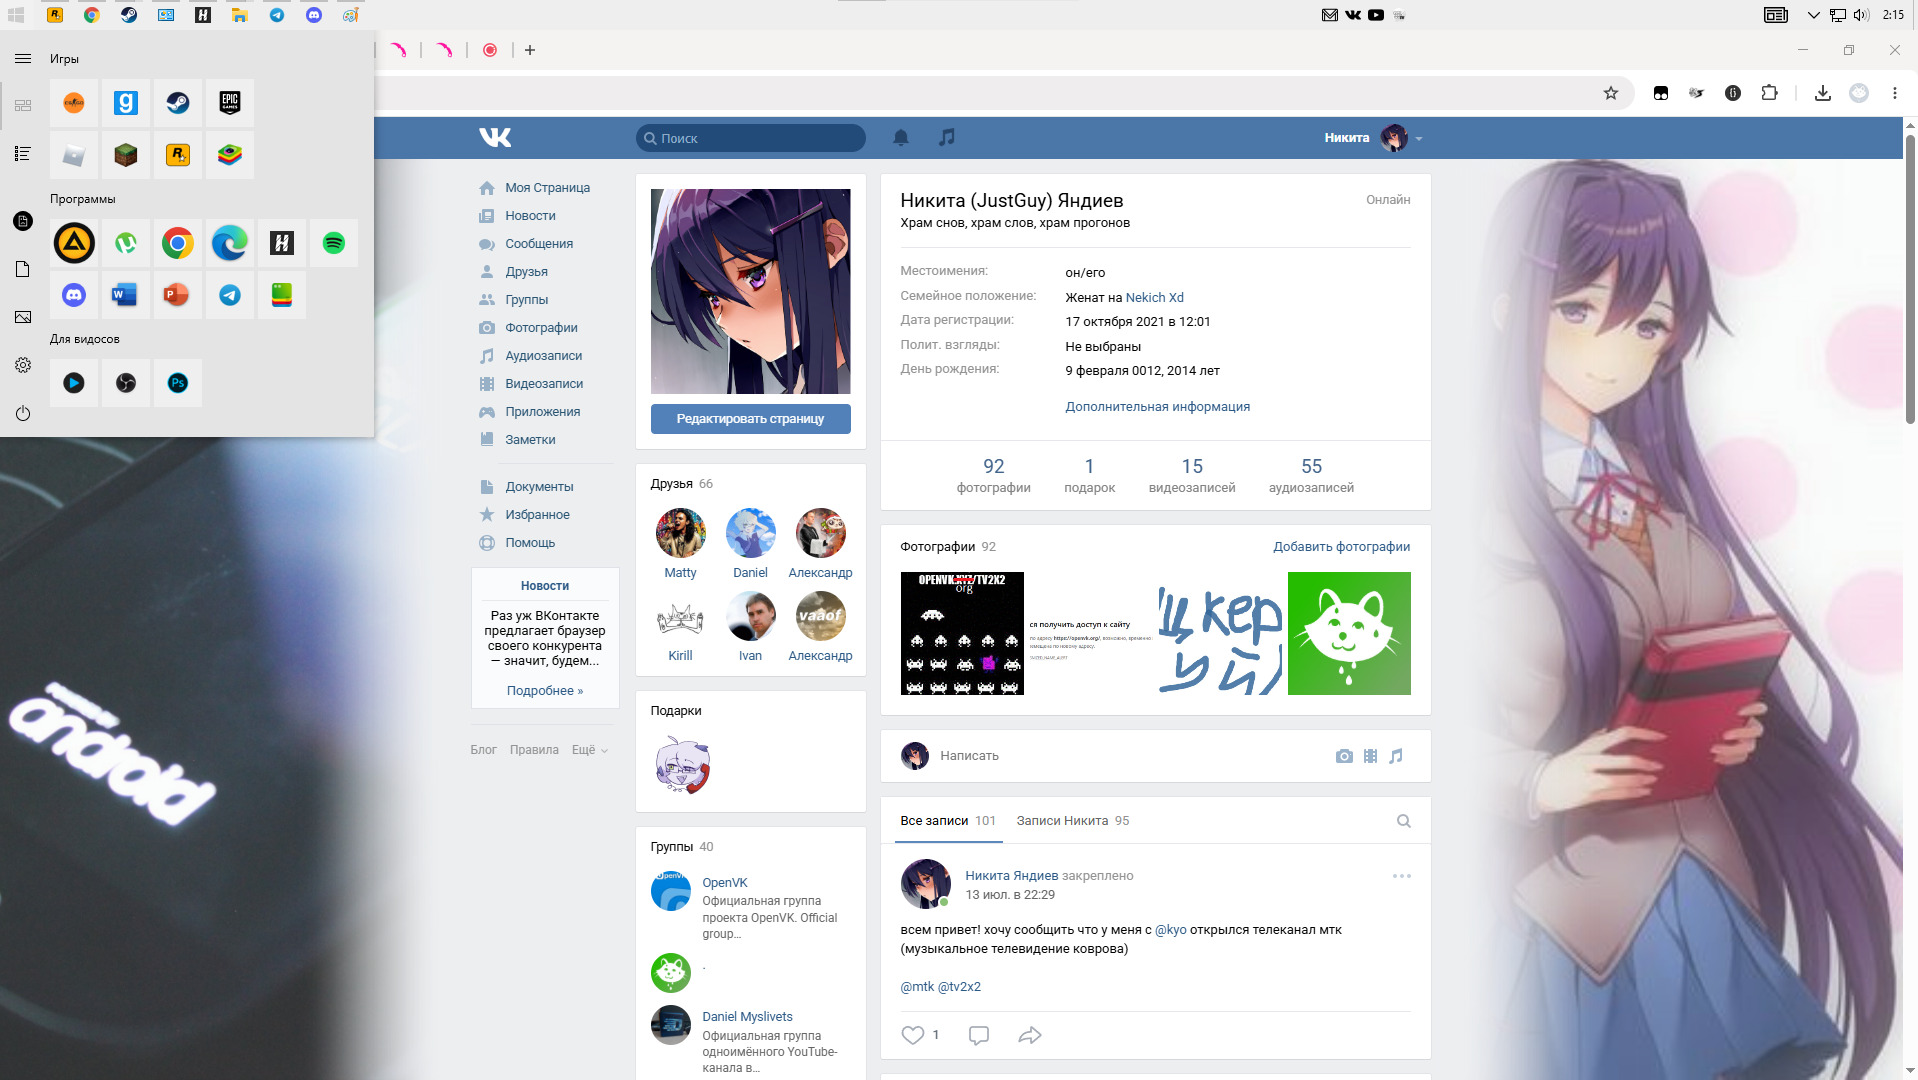The width and height of the screenshot is (1918, 1080).
Task: Open browser downloads
Action: [1823, 93]
